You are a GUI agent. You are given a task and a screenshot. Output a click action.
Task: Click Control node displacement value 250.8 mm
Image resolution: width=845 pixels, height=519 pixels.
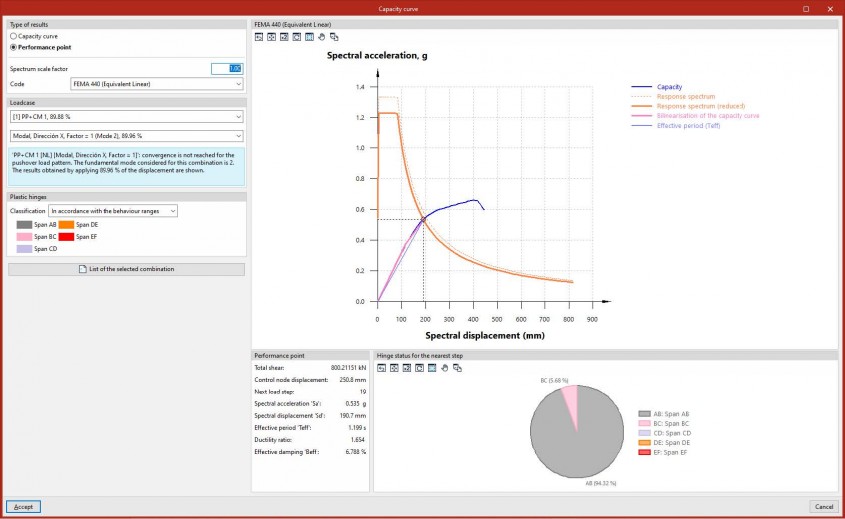pos(353,380)
